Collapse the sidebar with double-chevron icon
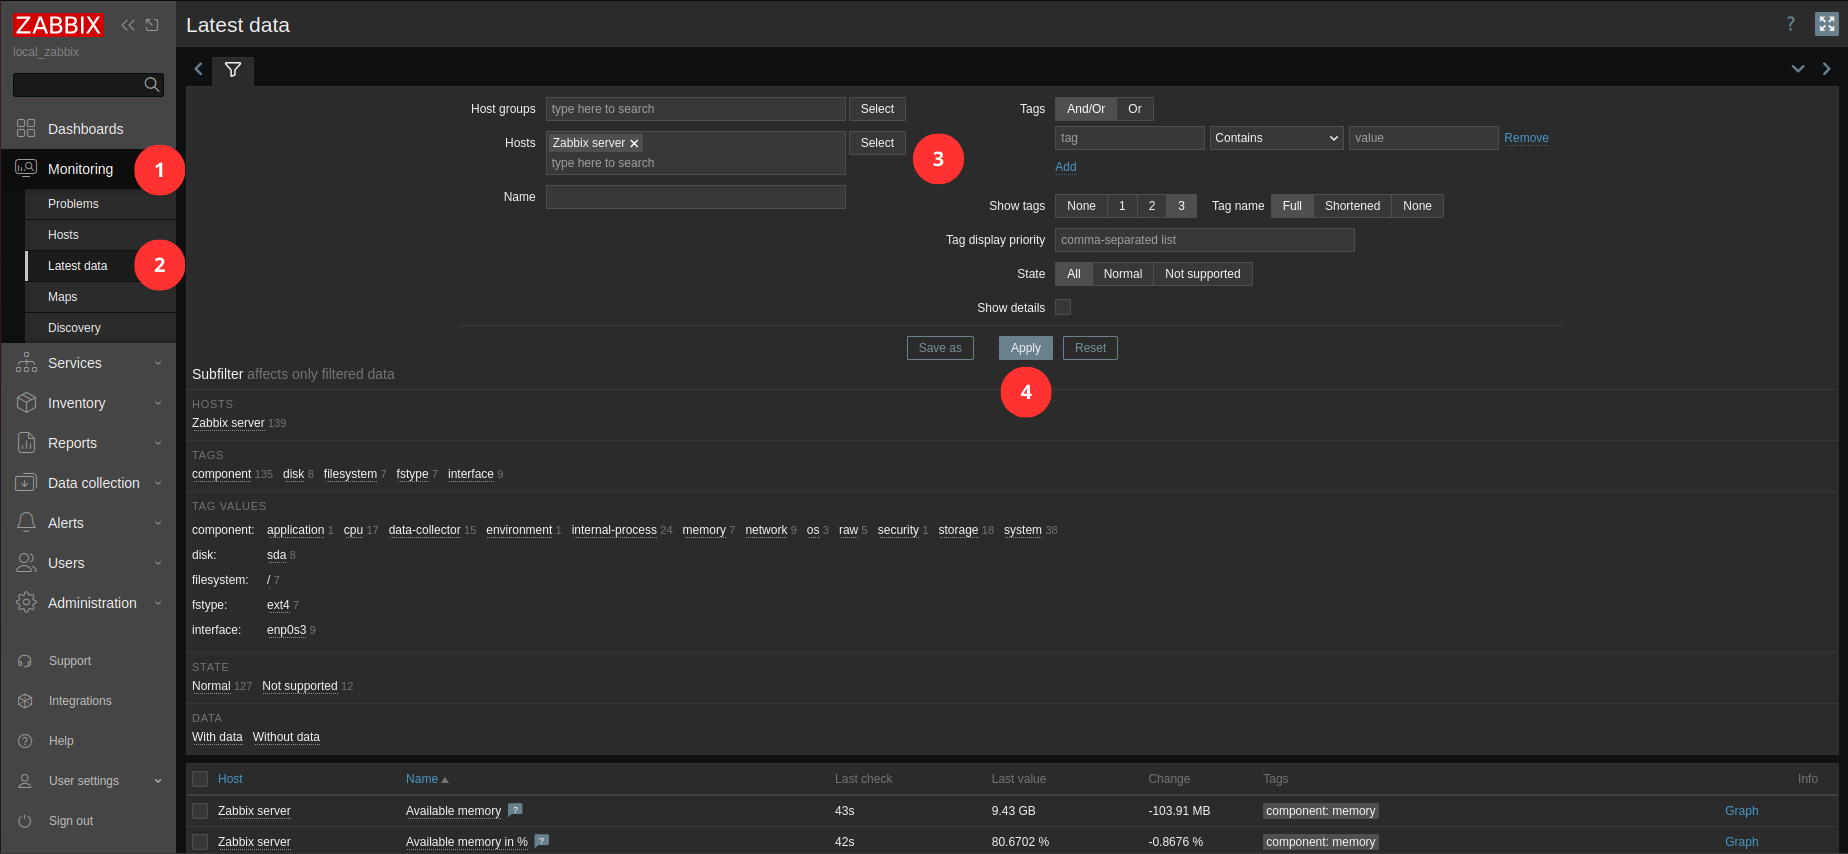 (x=128, y=25)
